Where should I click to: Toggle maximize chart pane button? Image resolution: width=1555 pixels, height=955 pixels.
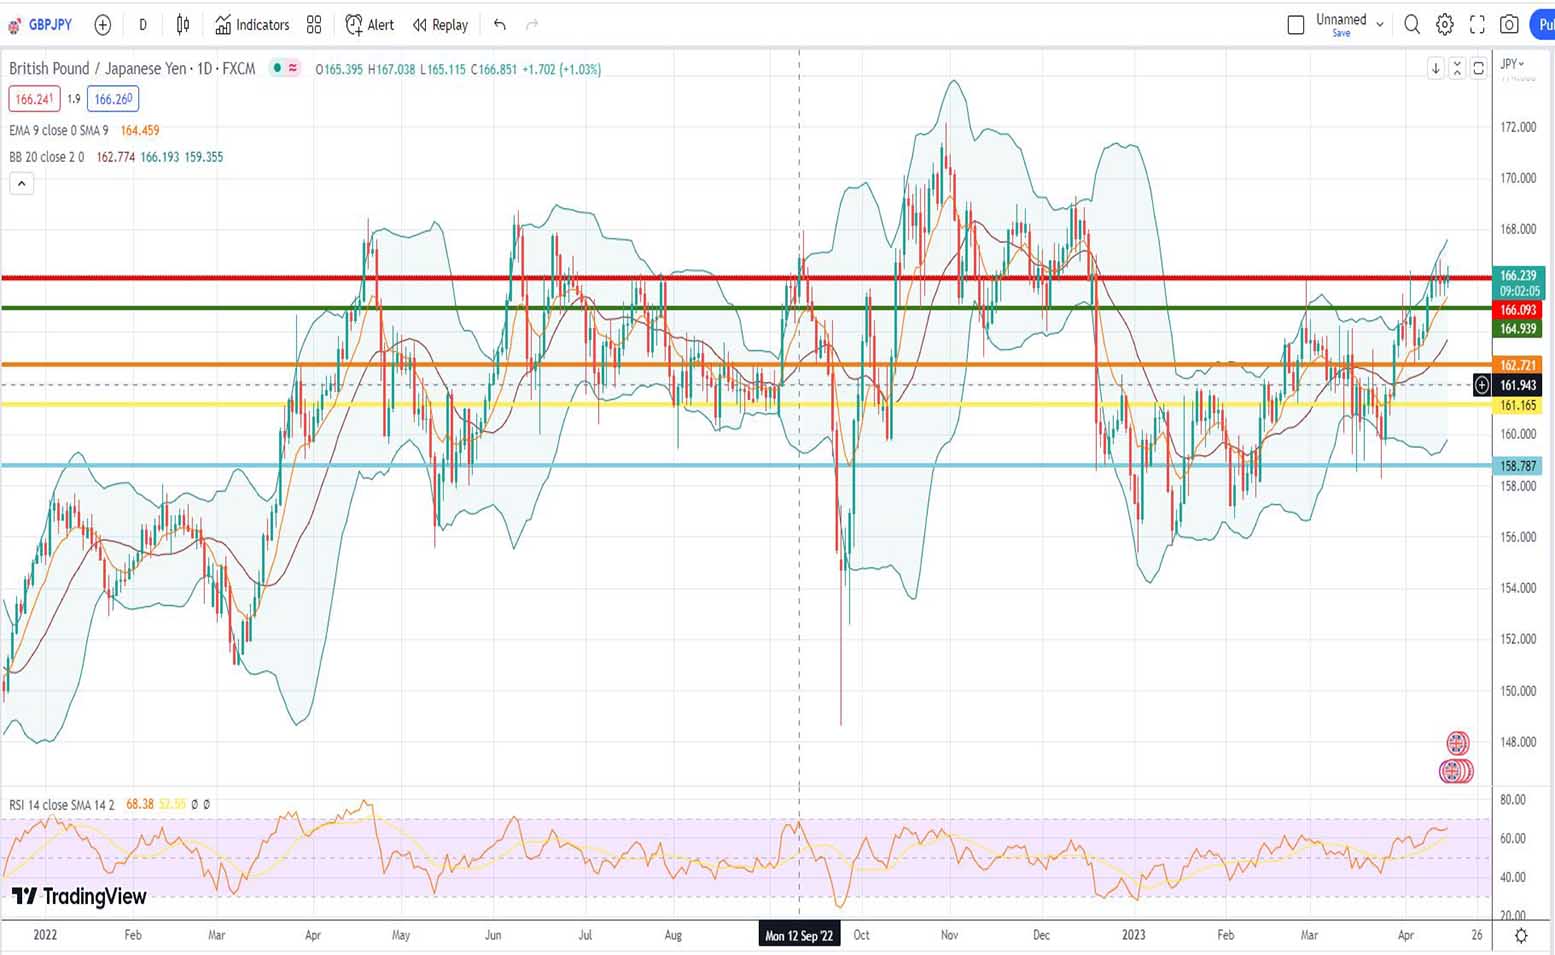coord(1478,68)
